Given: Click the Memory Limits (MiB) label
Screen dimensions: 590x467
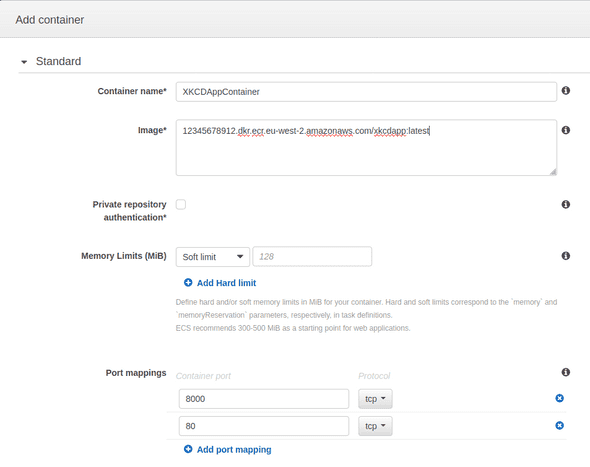Looking at the screenshot, I should tap(124, 256).
